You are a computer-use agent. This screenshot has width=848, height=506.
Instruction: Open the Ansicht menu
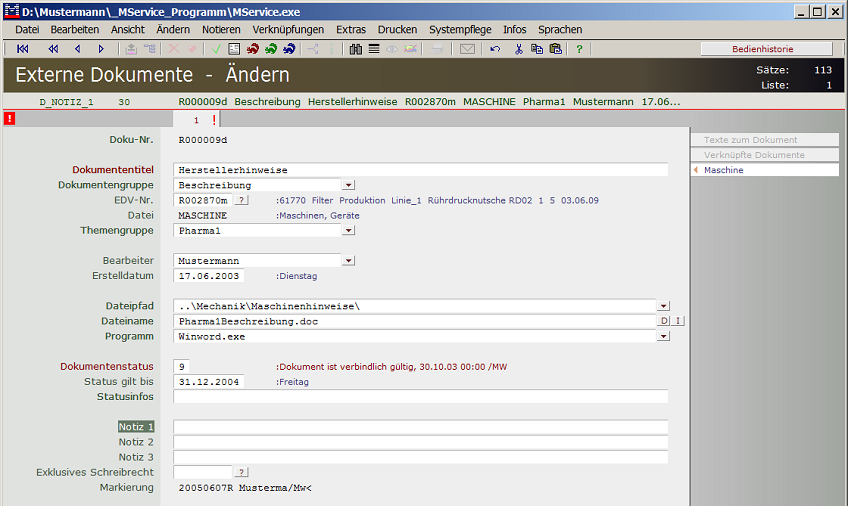tap(128, 30)
